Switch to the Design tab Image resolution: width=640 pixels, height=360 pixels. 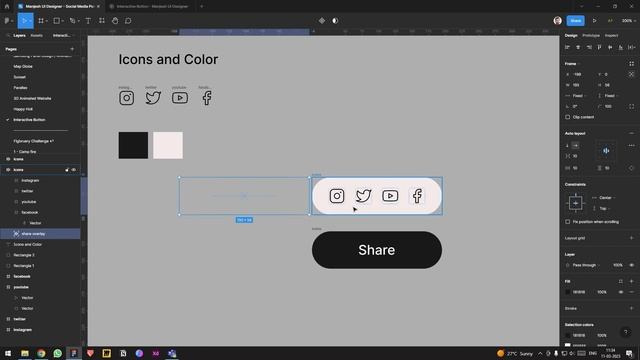[x=571, y=36]
